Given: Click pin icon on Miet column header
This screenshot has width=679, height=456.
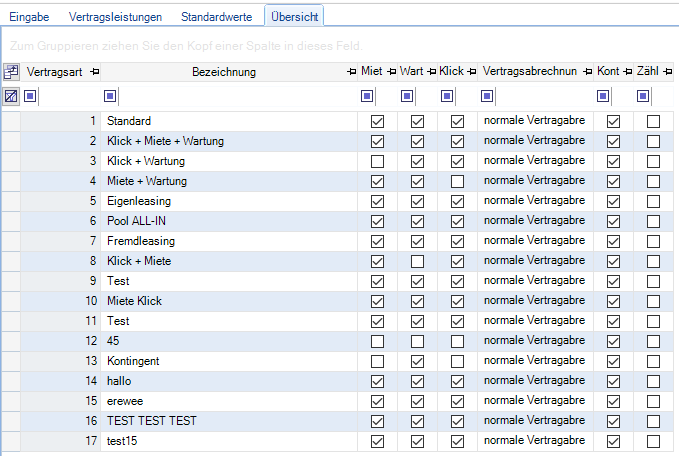Looking at the screenshot, I should coord(391,72).
